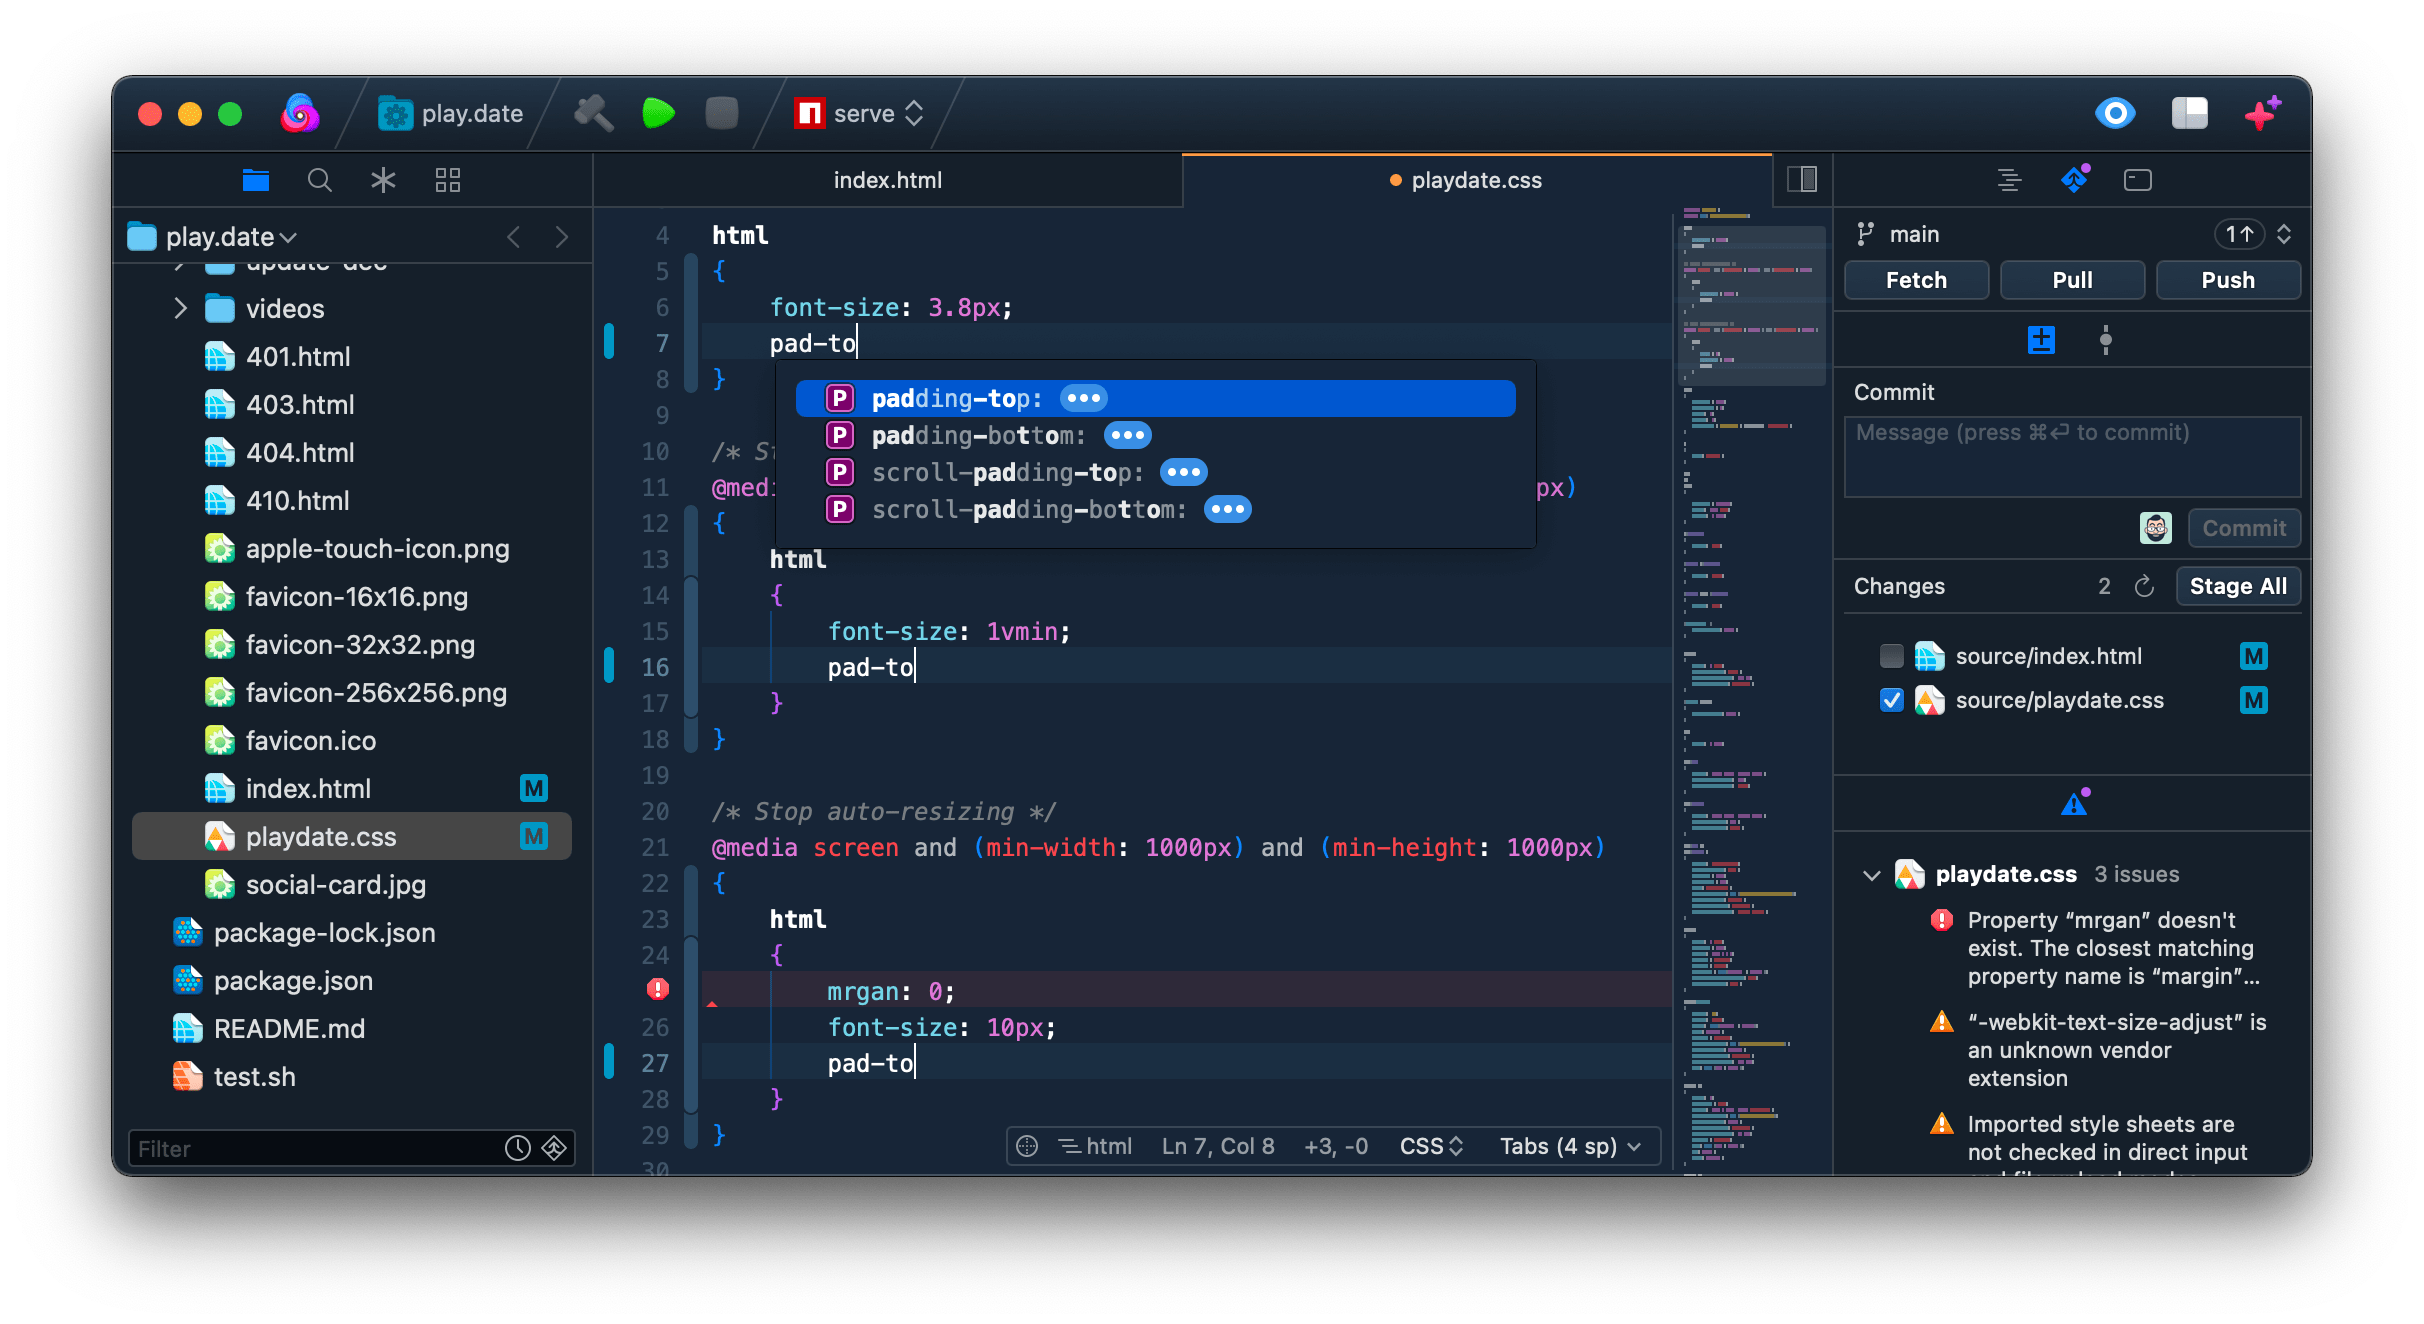Click the Stop square button in toolbar
Viewport: 2424px width, 1324px height.
(x=721, y=113)
